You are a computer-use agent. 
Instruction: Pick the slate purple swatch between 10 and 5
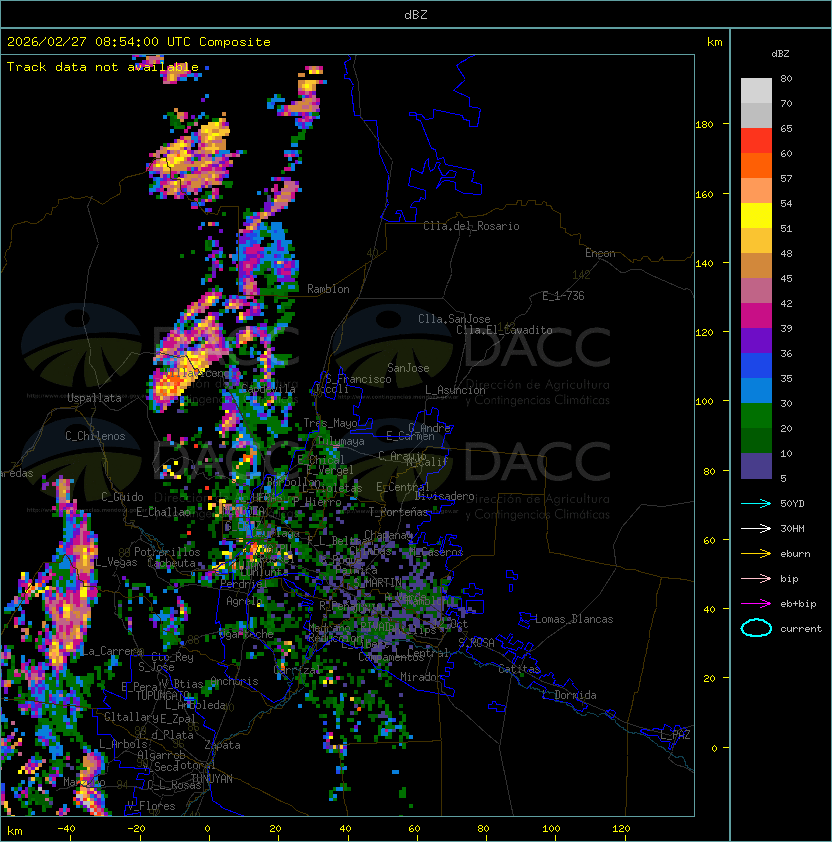click(756, 466)
